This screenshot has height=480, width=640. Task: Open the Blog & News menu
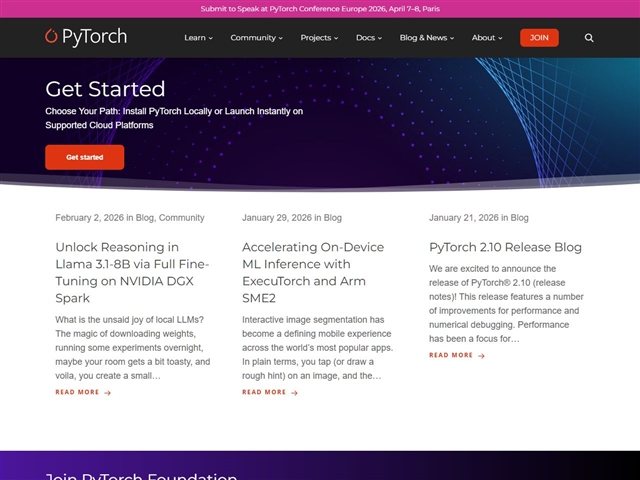[427, 38]
